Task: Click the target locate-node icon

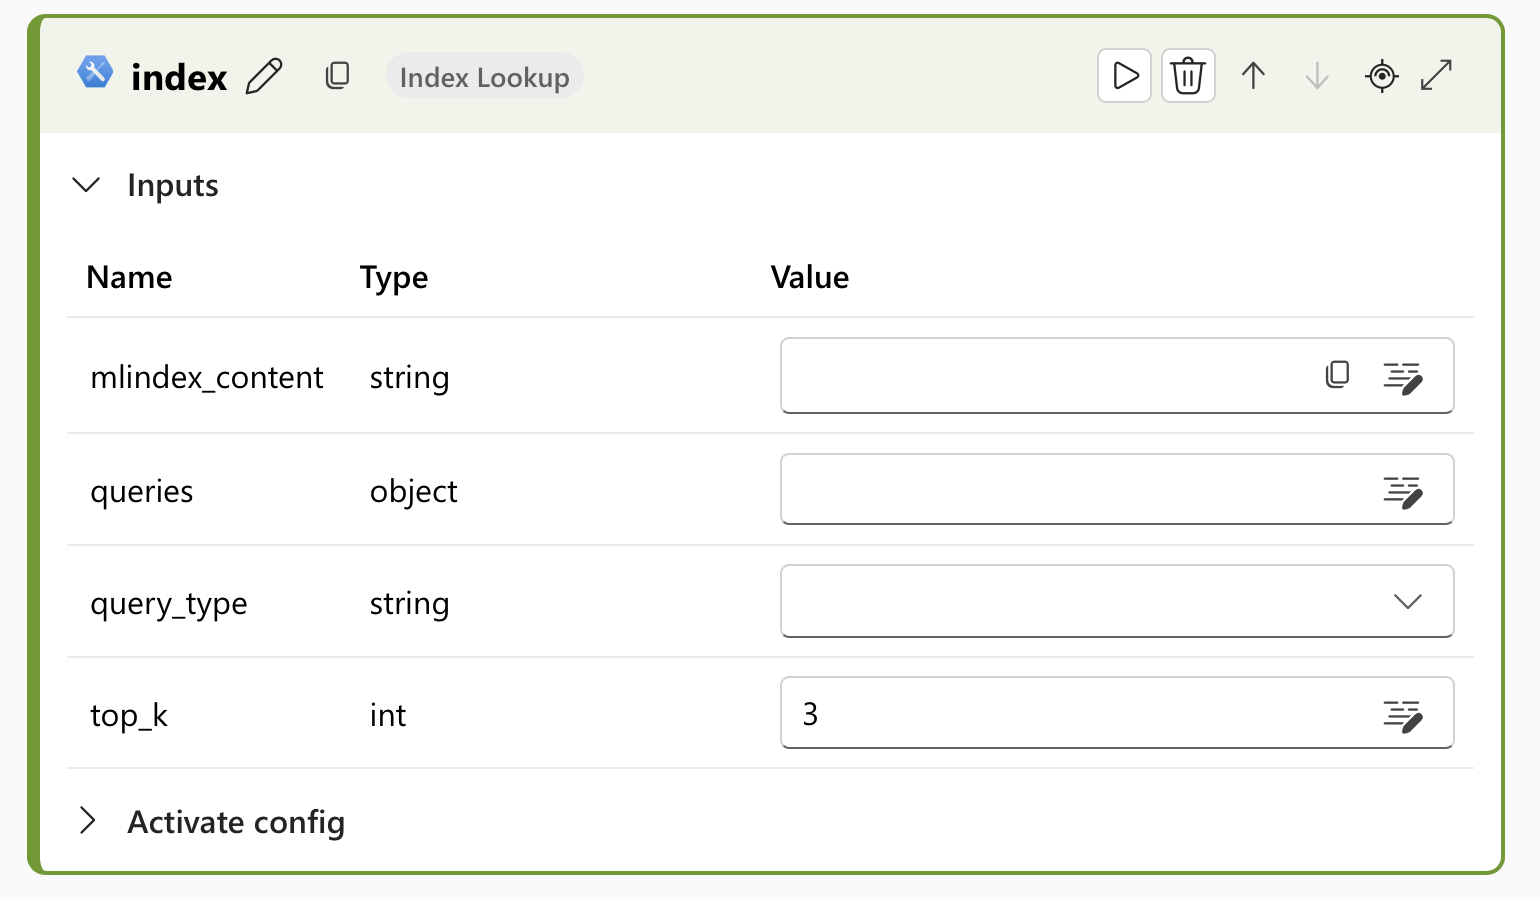Action: [1381, 76]
